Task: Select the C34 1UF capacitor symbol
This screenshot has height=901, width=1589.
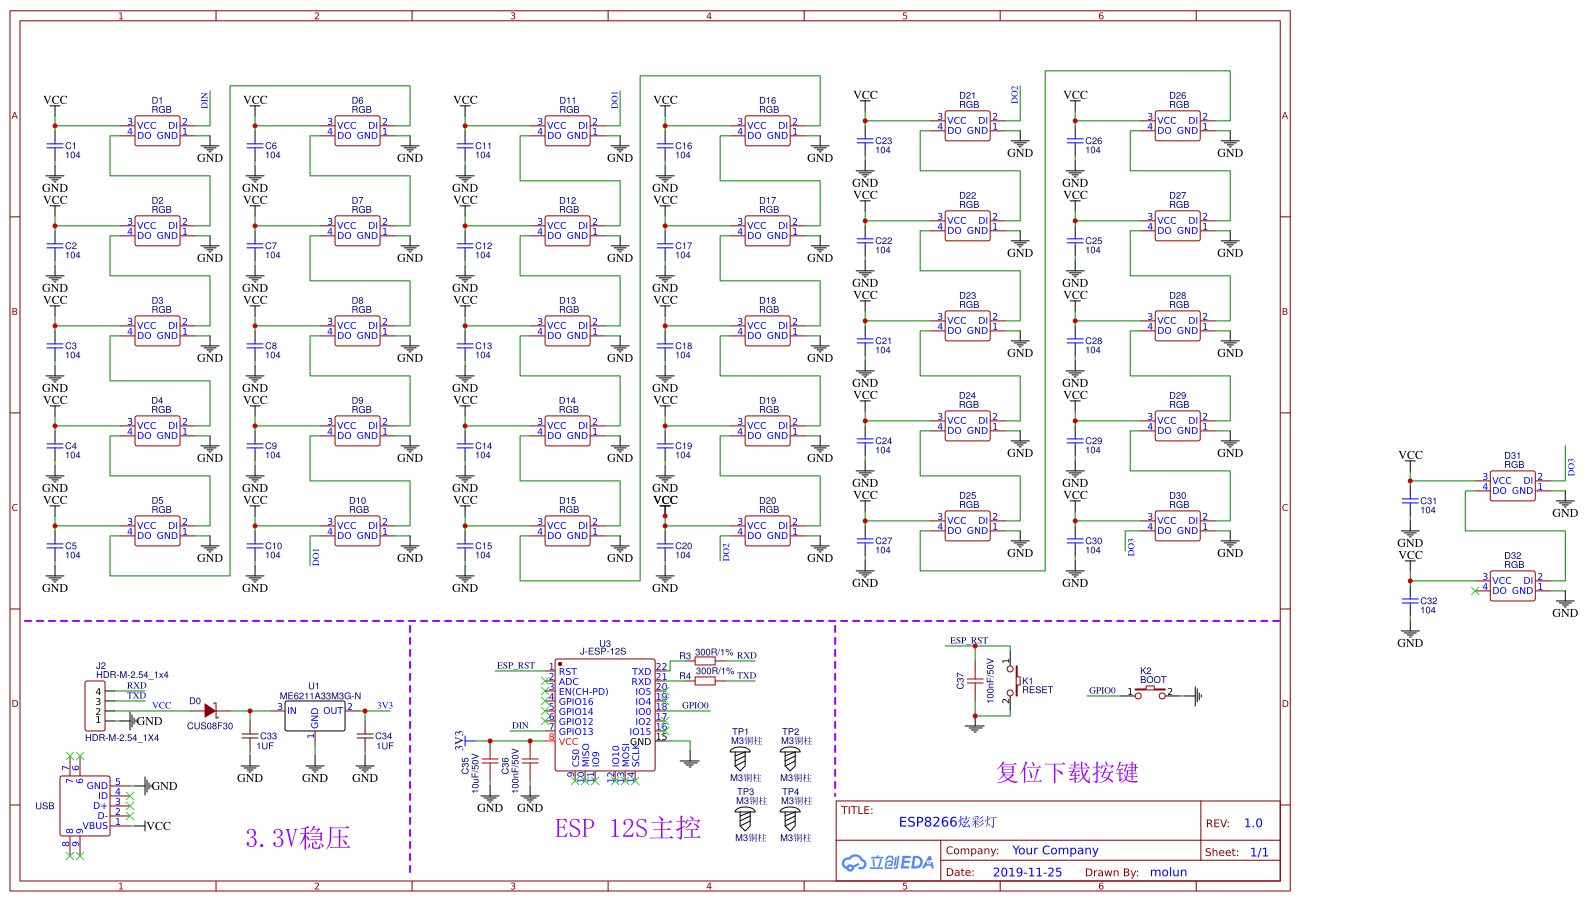Action: (x=365, y=736)
